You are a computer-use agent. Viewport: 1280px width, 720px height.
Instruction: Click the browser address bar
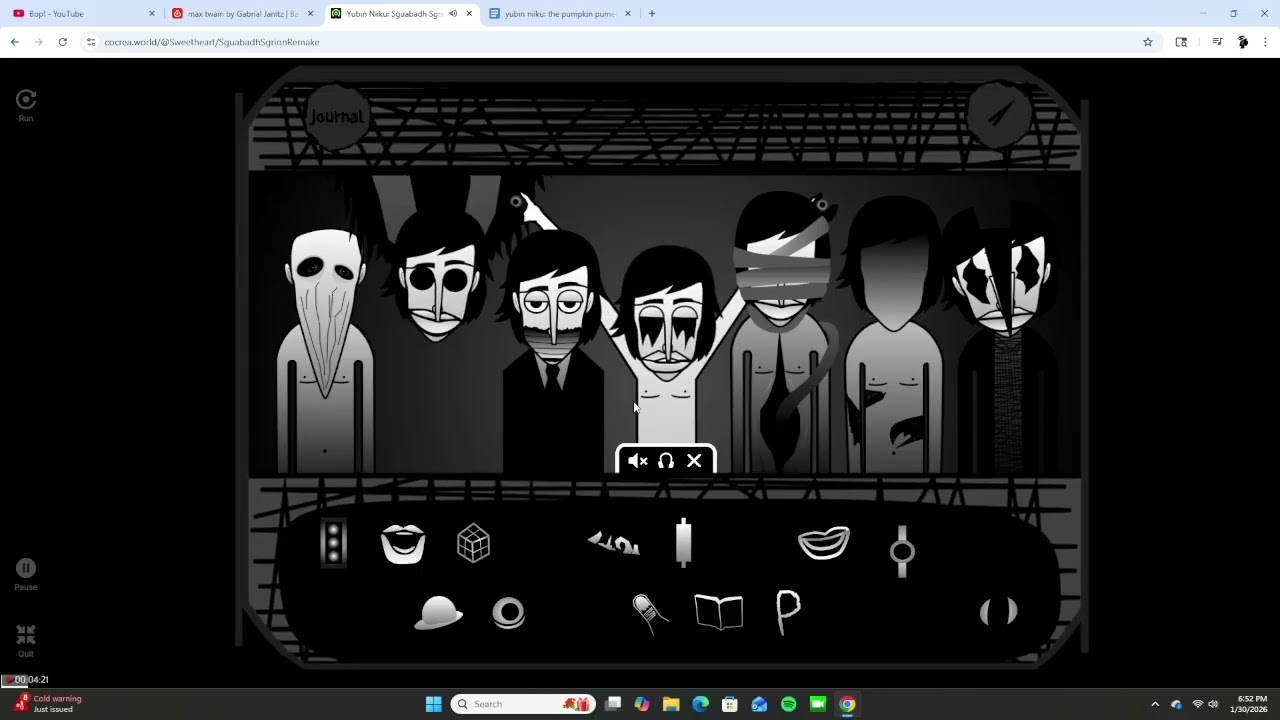pyautogui.click(x=620, y=42)
